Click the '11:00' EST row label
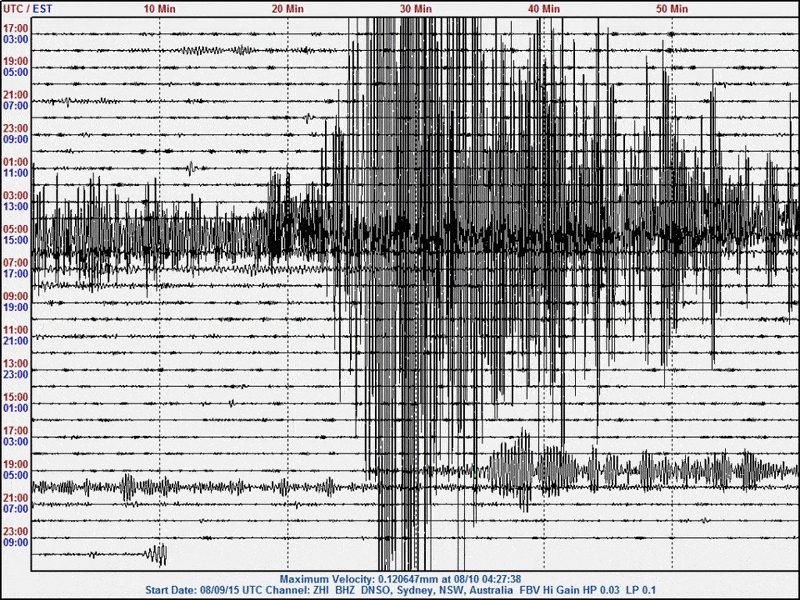Screen dimensions: 800x600 (x=16, y=173)
